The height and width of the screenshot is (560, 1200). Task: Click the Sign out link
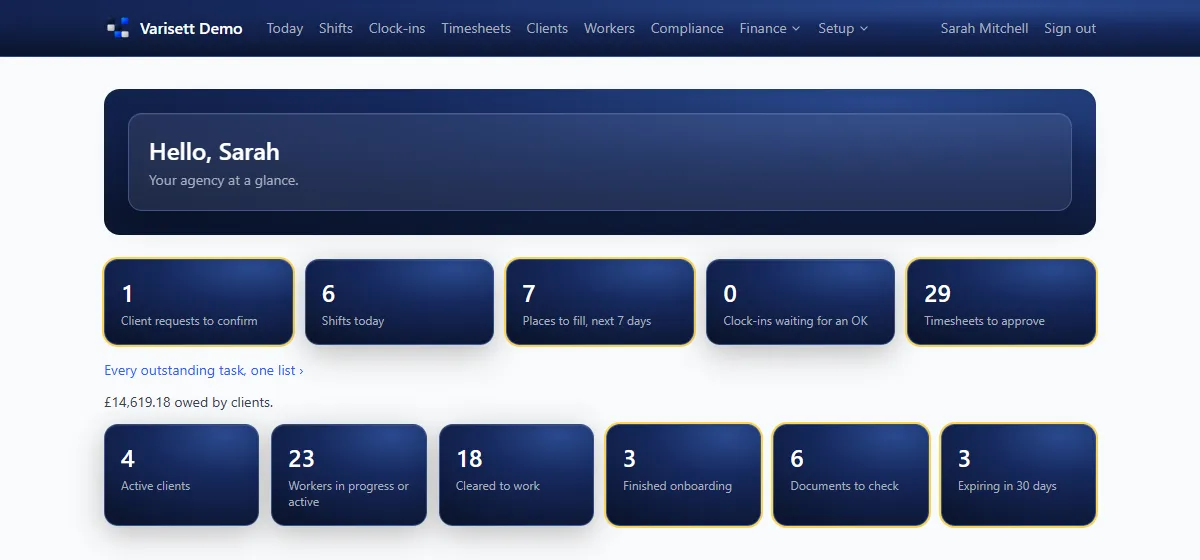[x=1070, y=28]
